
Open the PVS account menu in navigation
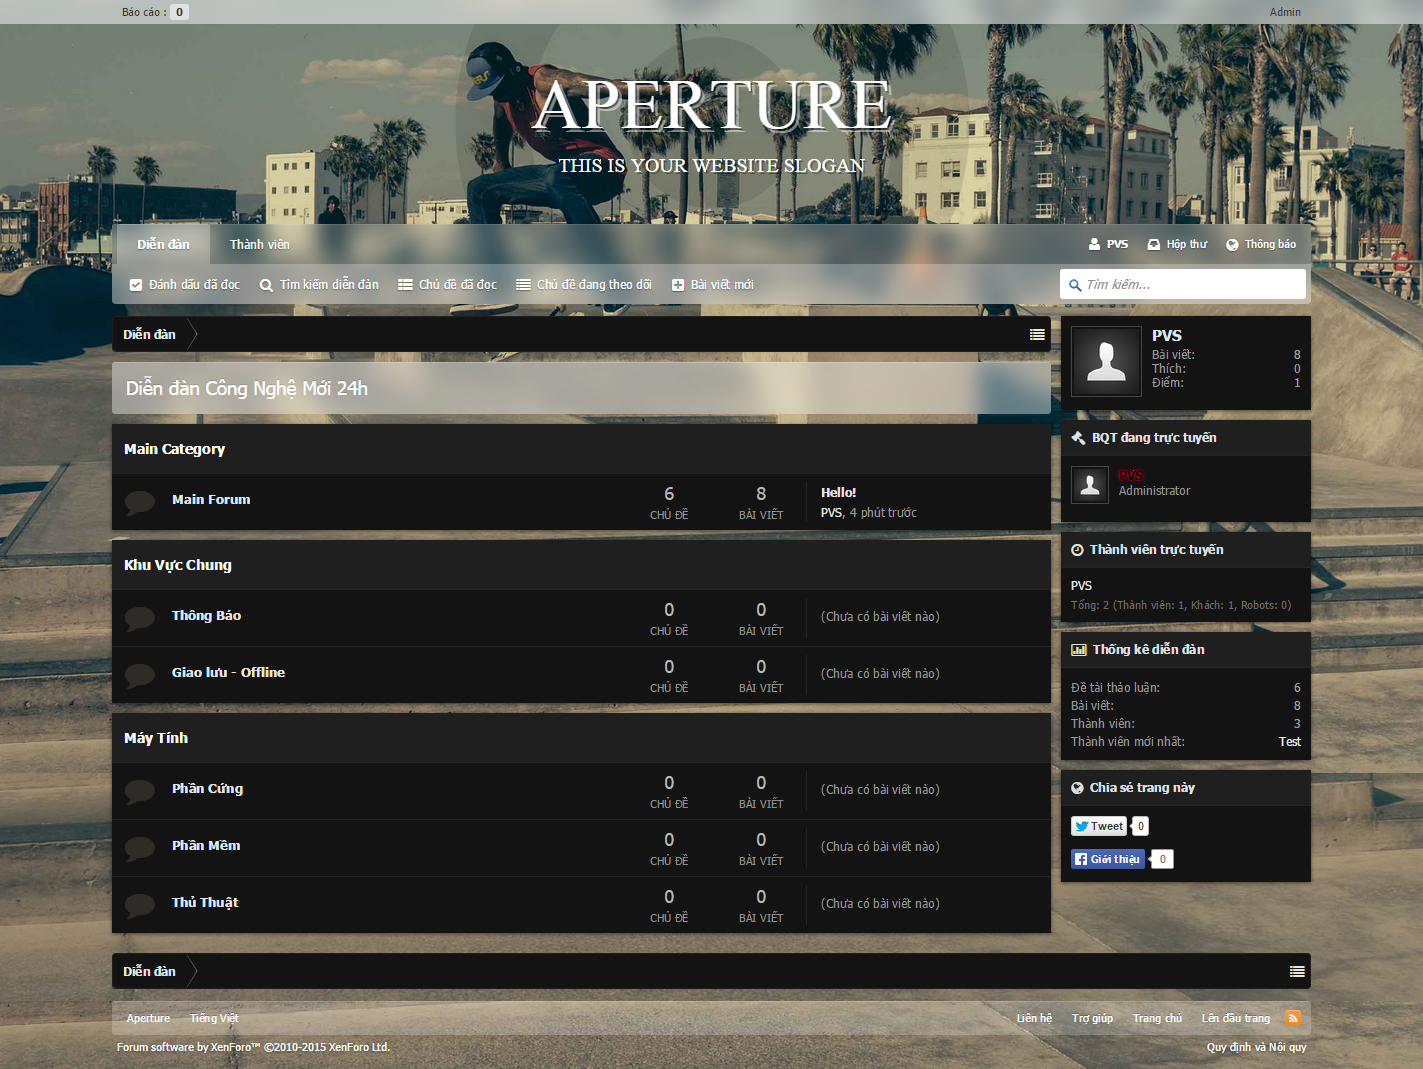click(1108, 244)
